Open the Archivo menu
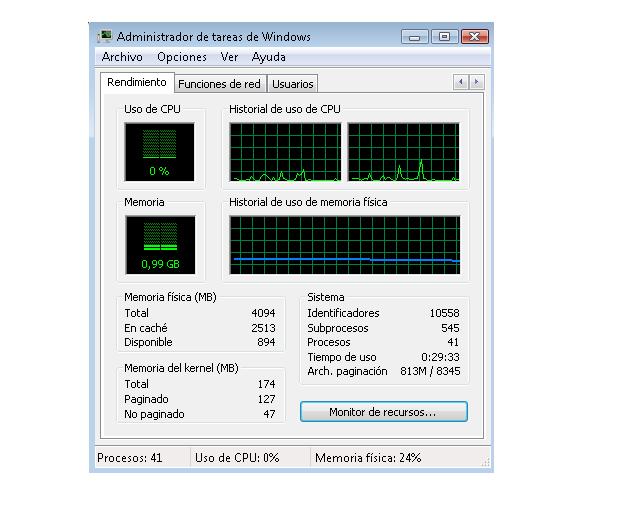 coord(122,57)
